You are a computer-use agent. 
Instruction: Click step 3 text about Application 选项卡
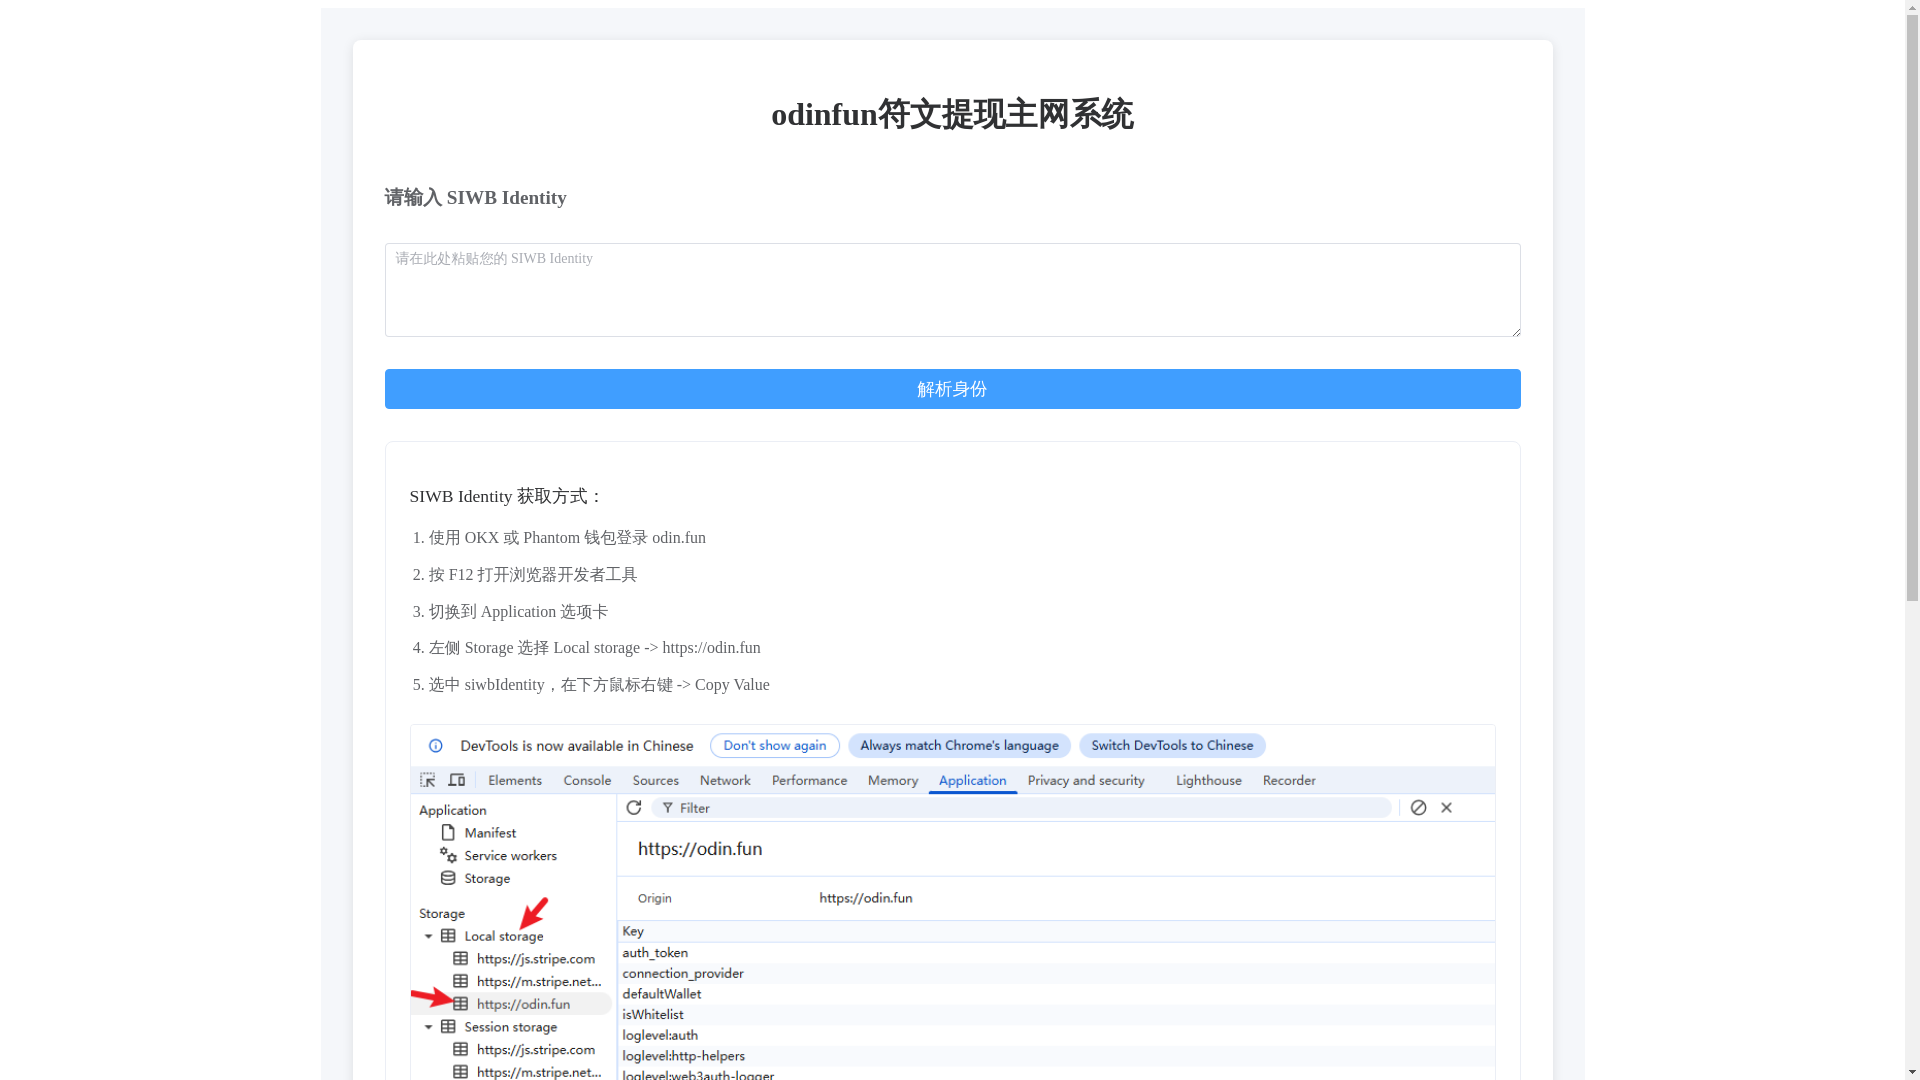[x=518, y=612]
